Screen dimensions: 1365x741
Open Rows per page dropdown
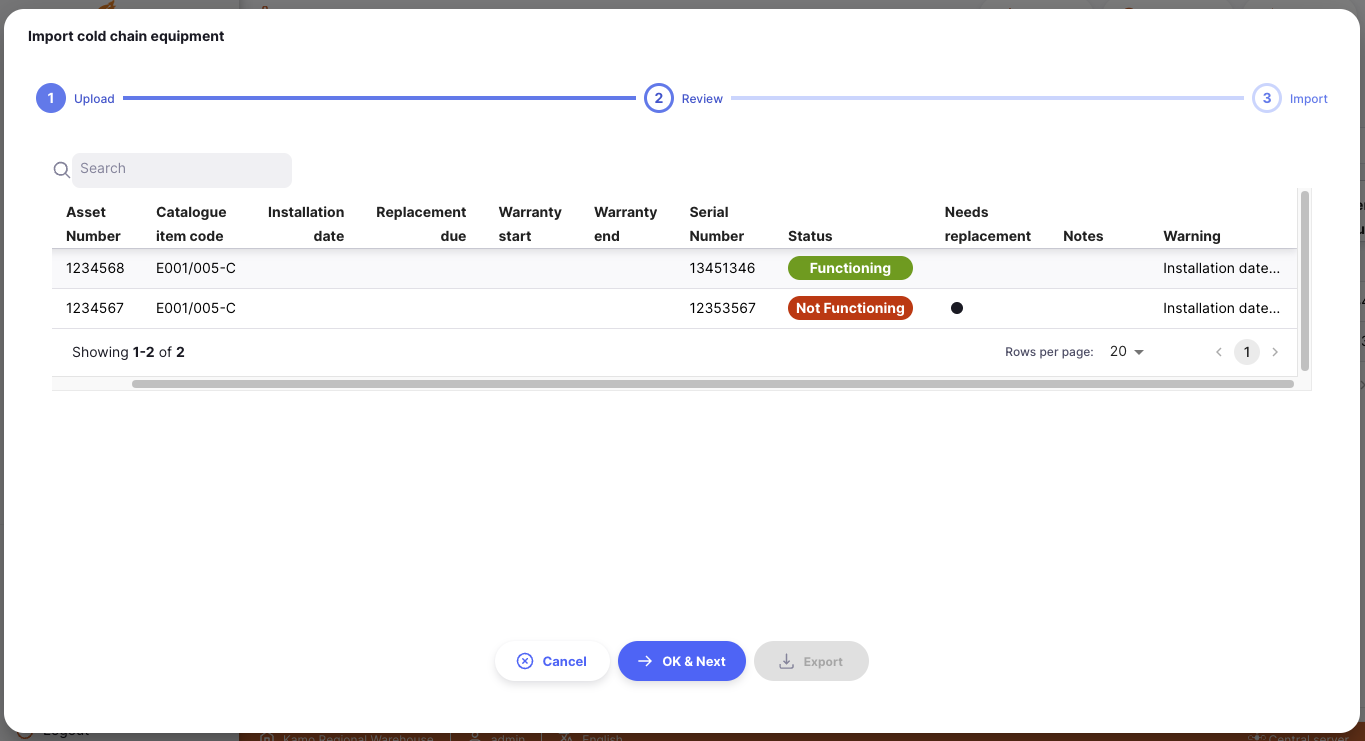point(1127,352)
